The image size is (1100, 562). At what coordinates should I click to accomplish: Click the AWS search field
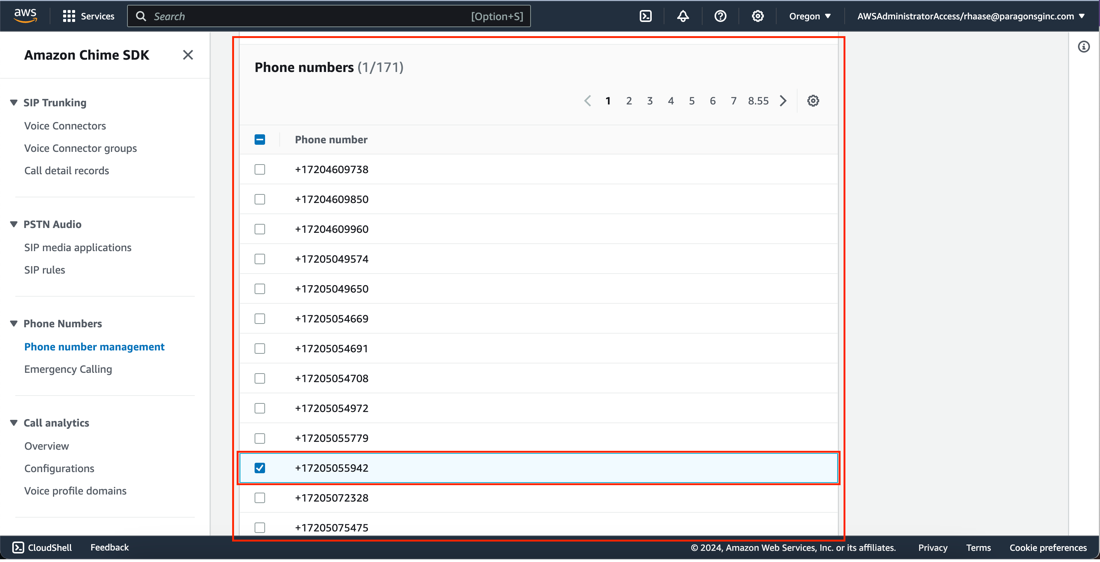pyautogui.click(x=328, y=16)
